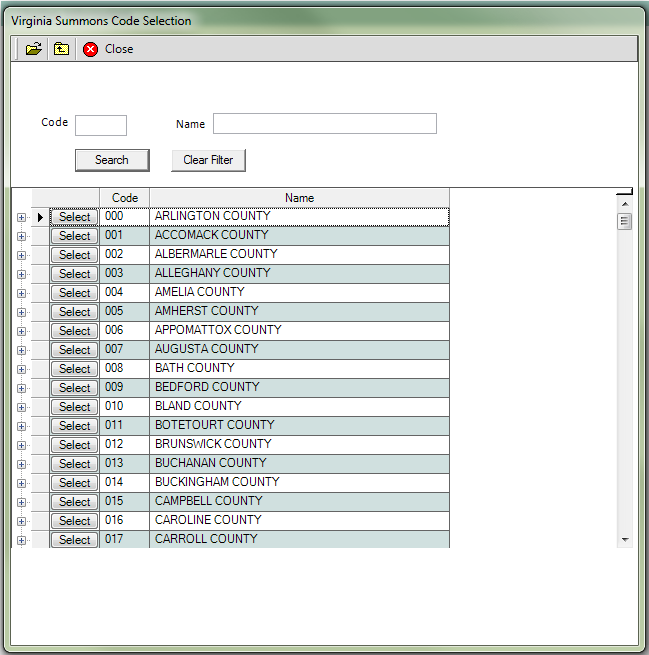Click the Botetourt County name cell
Screen dimensions: 649x655
pyautogui.click(x=299, y=425)
